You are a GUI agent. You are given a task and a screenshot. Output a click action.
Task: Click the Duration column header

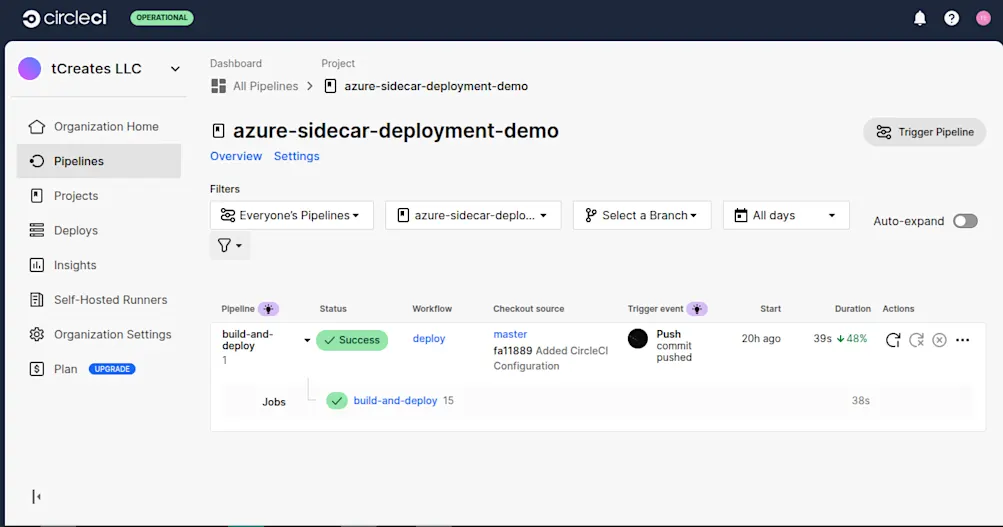853,308
